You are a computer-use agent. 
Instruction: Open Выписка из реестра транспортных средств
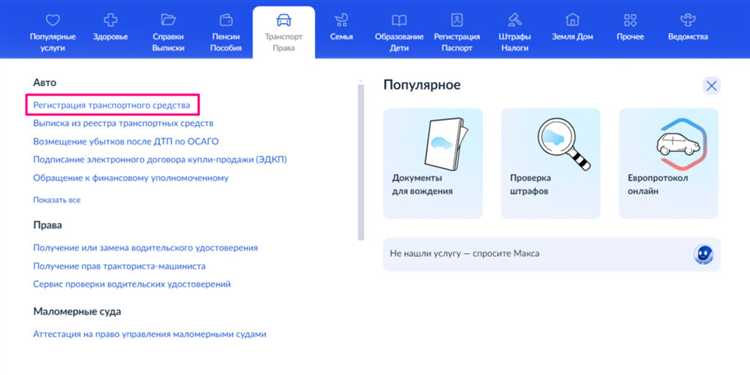[123, 123]
